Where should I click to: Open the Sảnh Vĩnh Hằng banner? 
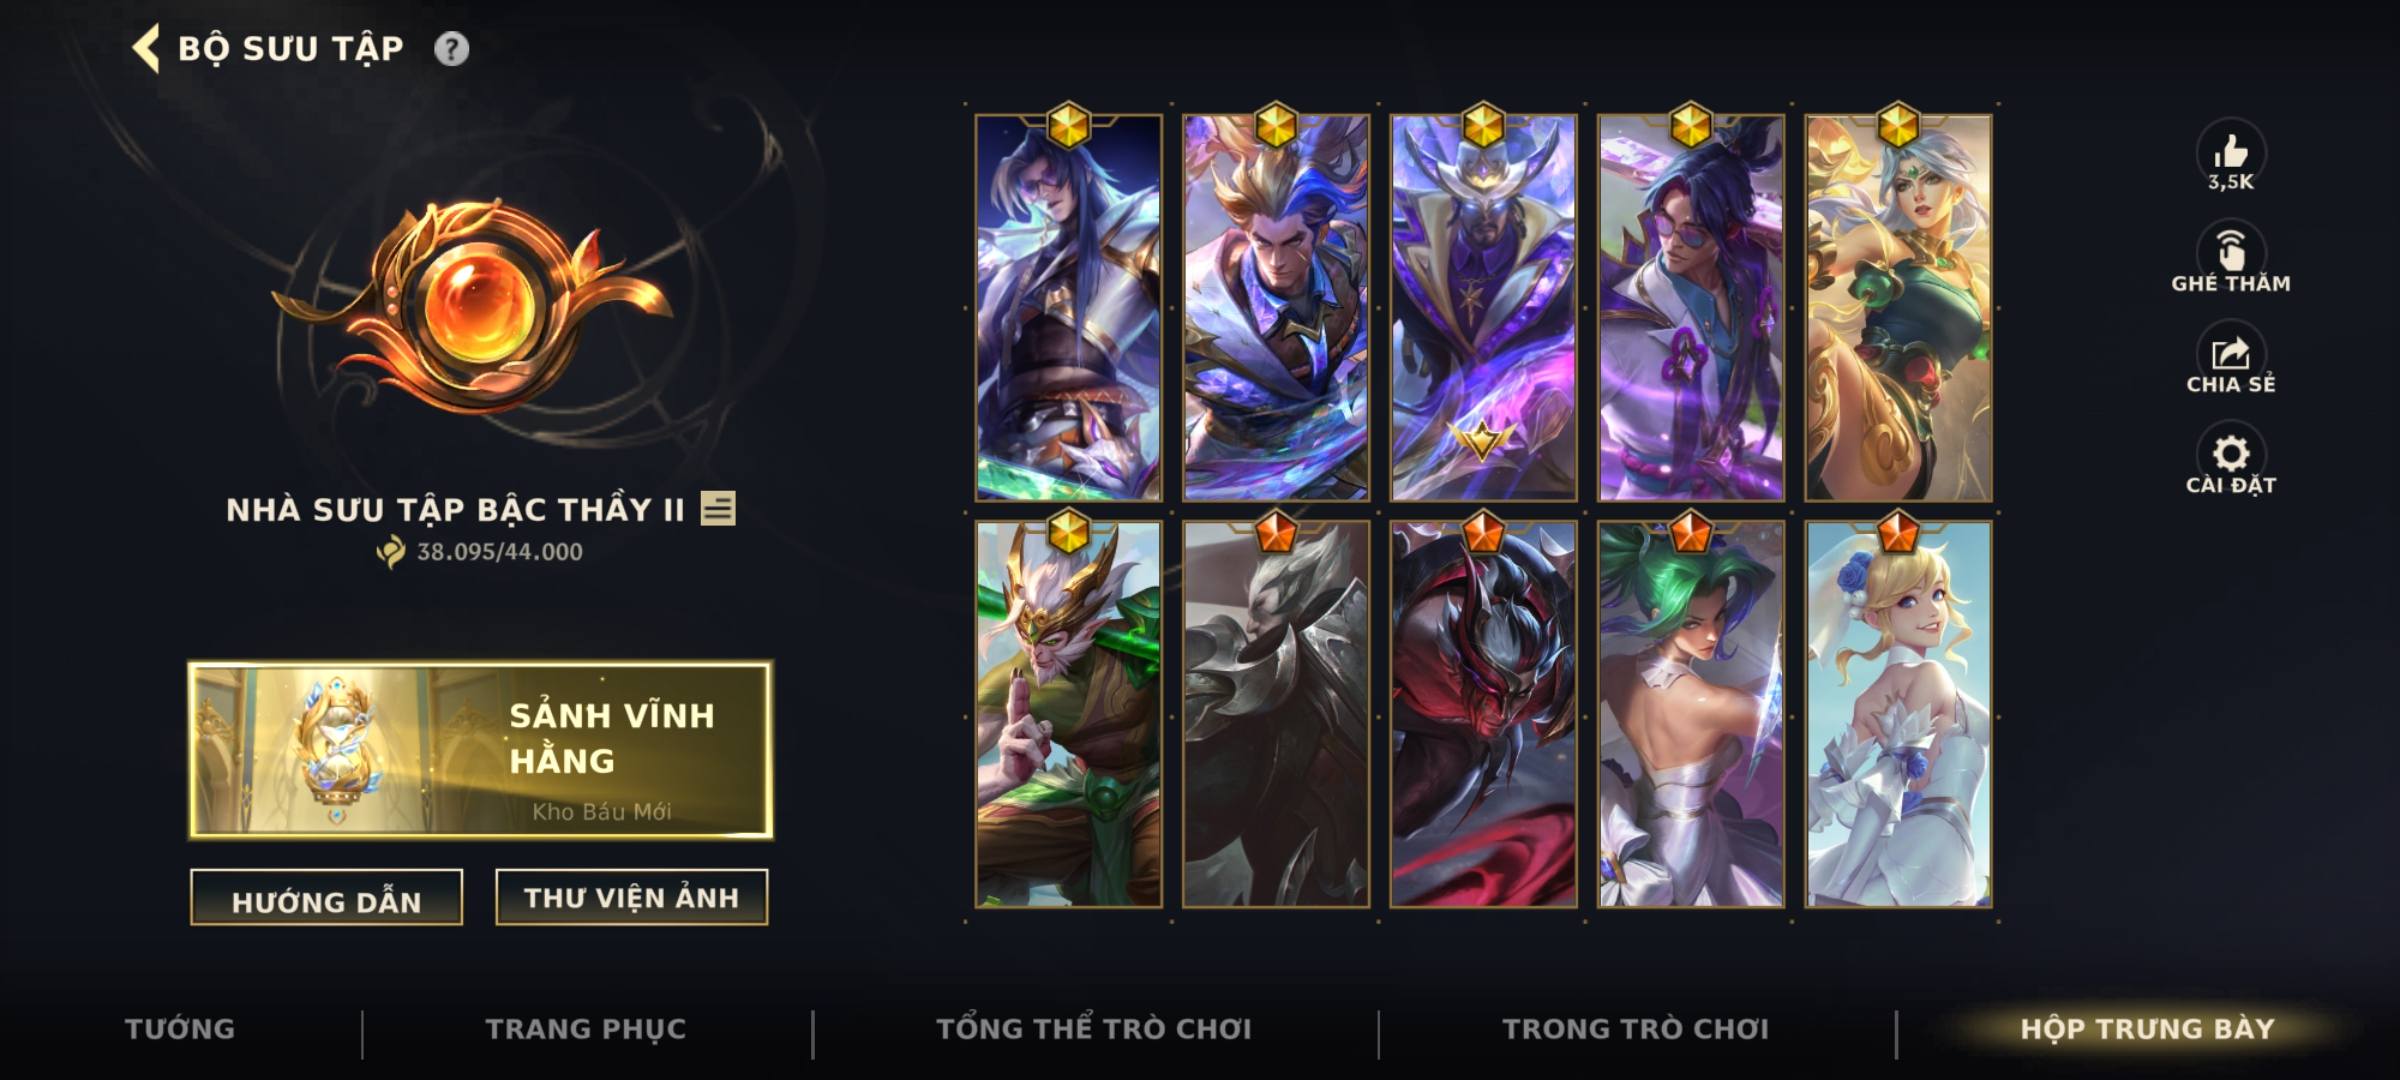pyautogui.click(x=481, y=749)
